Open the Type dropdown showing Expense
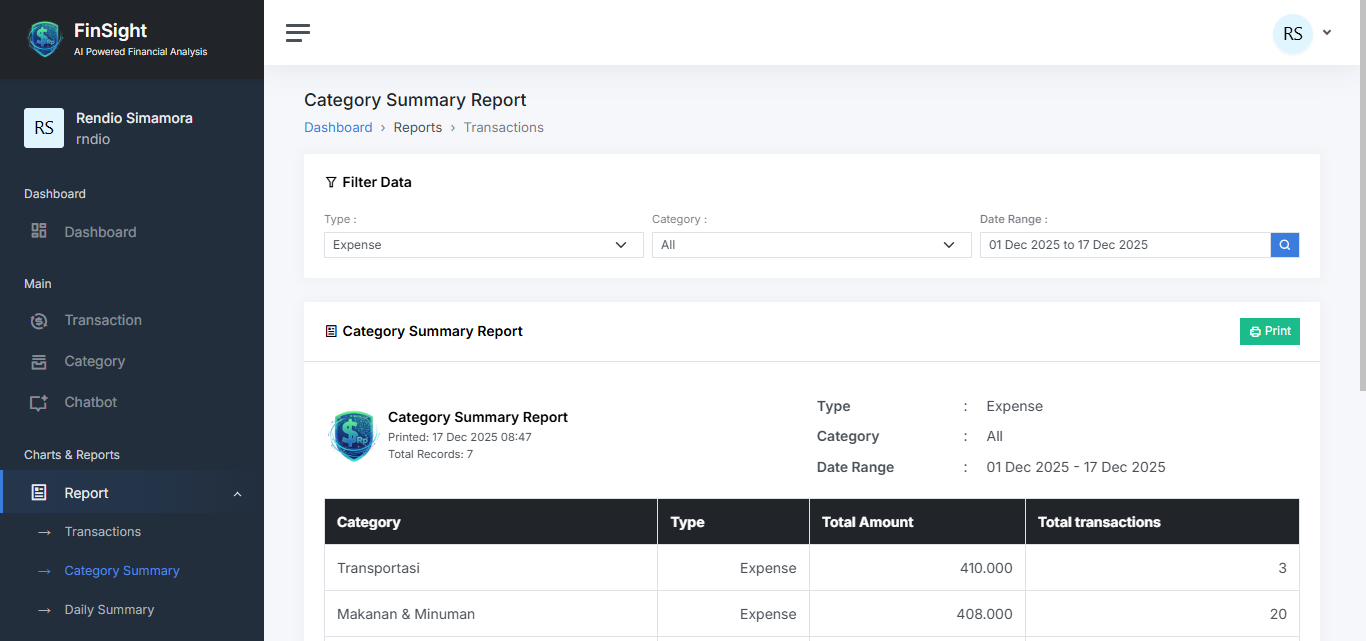The image size is (1366, 641). coord(483,245)
